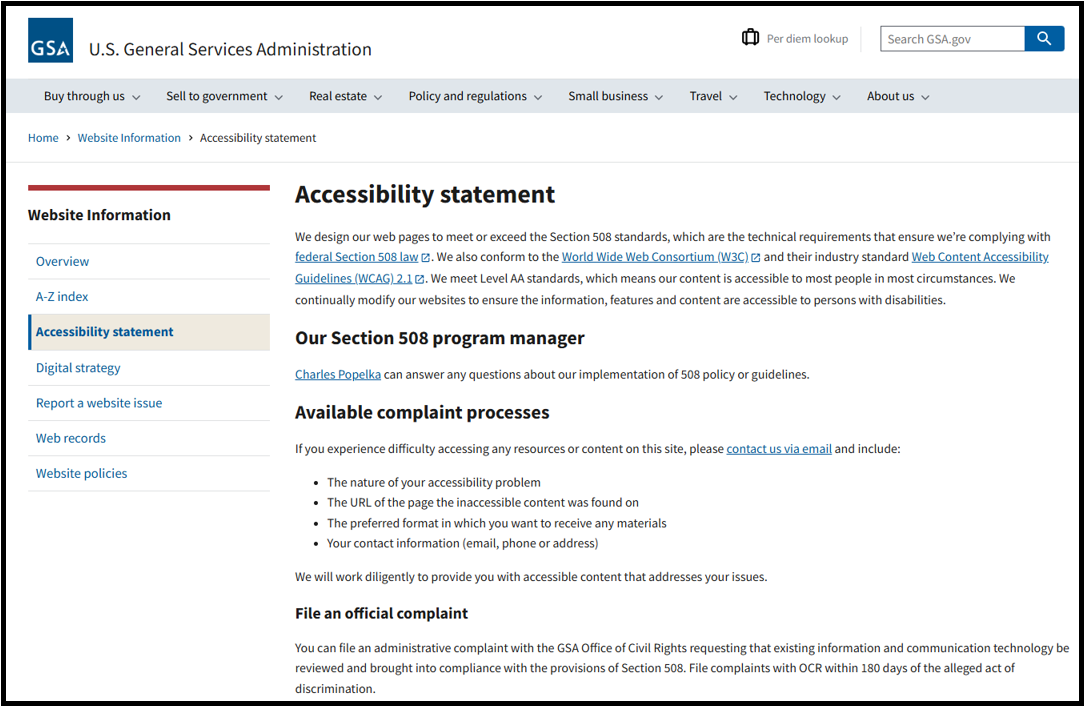This screenshot has height=706, width=1084.
Task: Open the Policy and regulations menu
Action: [x=475, y=96]
